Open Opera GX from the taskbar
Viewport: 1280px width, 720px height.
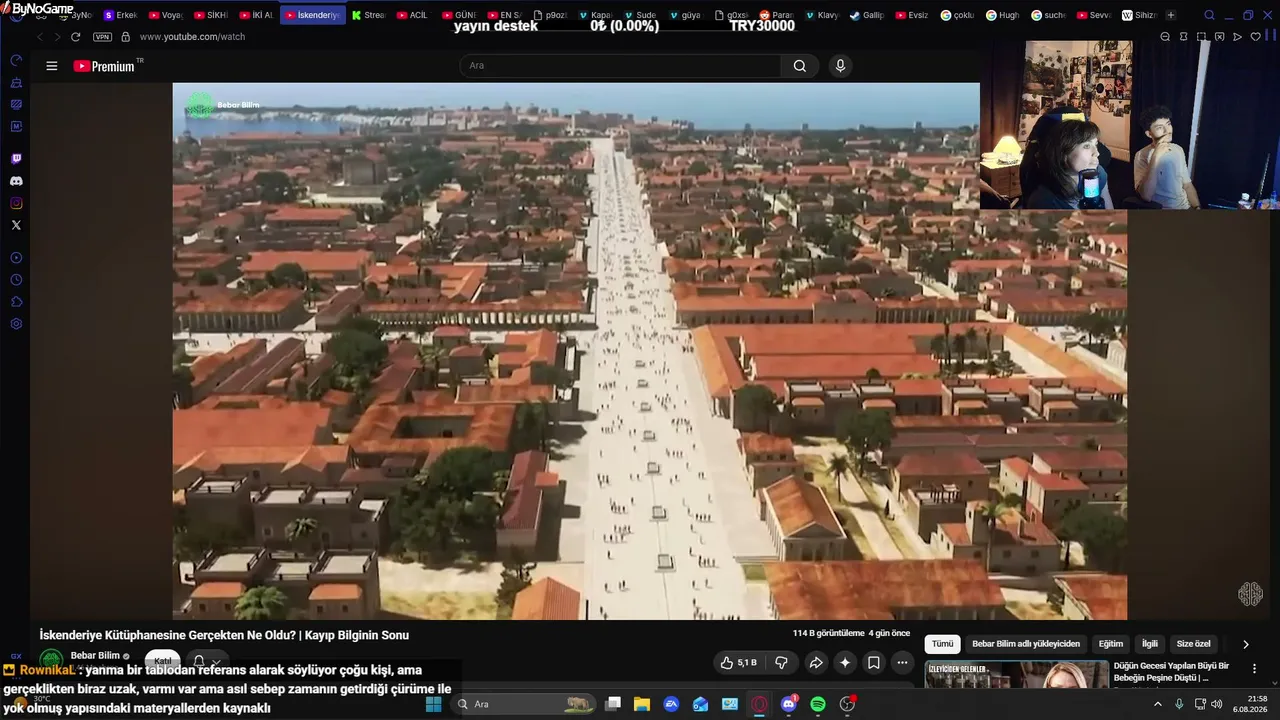pos(759,704)
